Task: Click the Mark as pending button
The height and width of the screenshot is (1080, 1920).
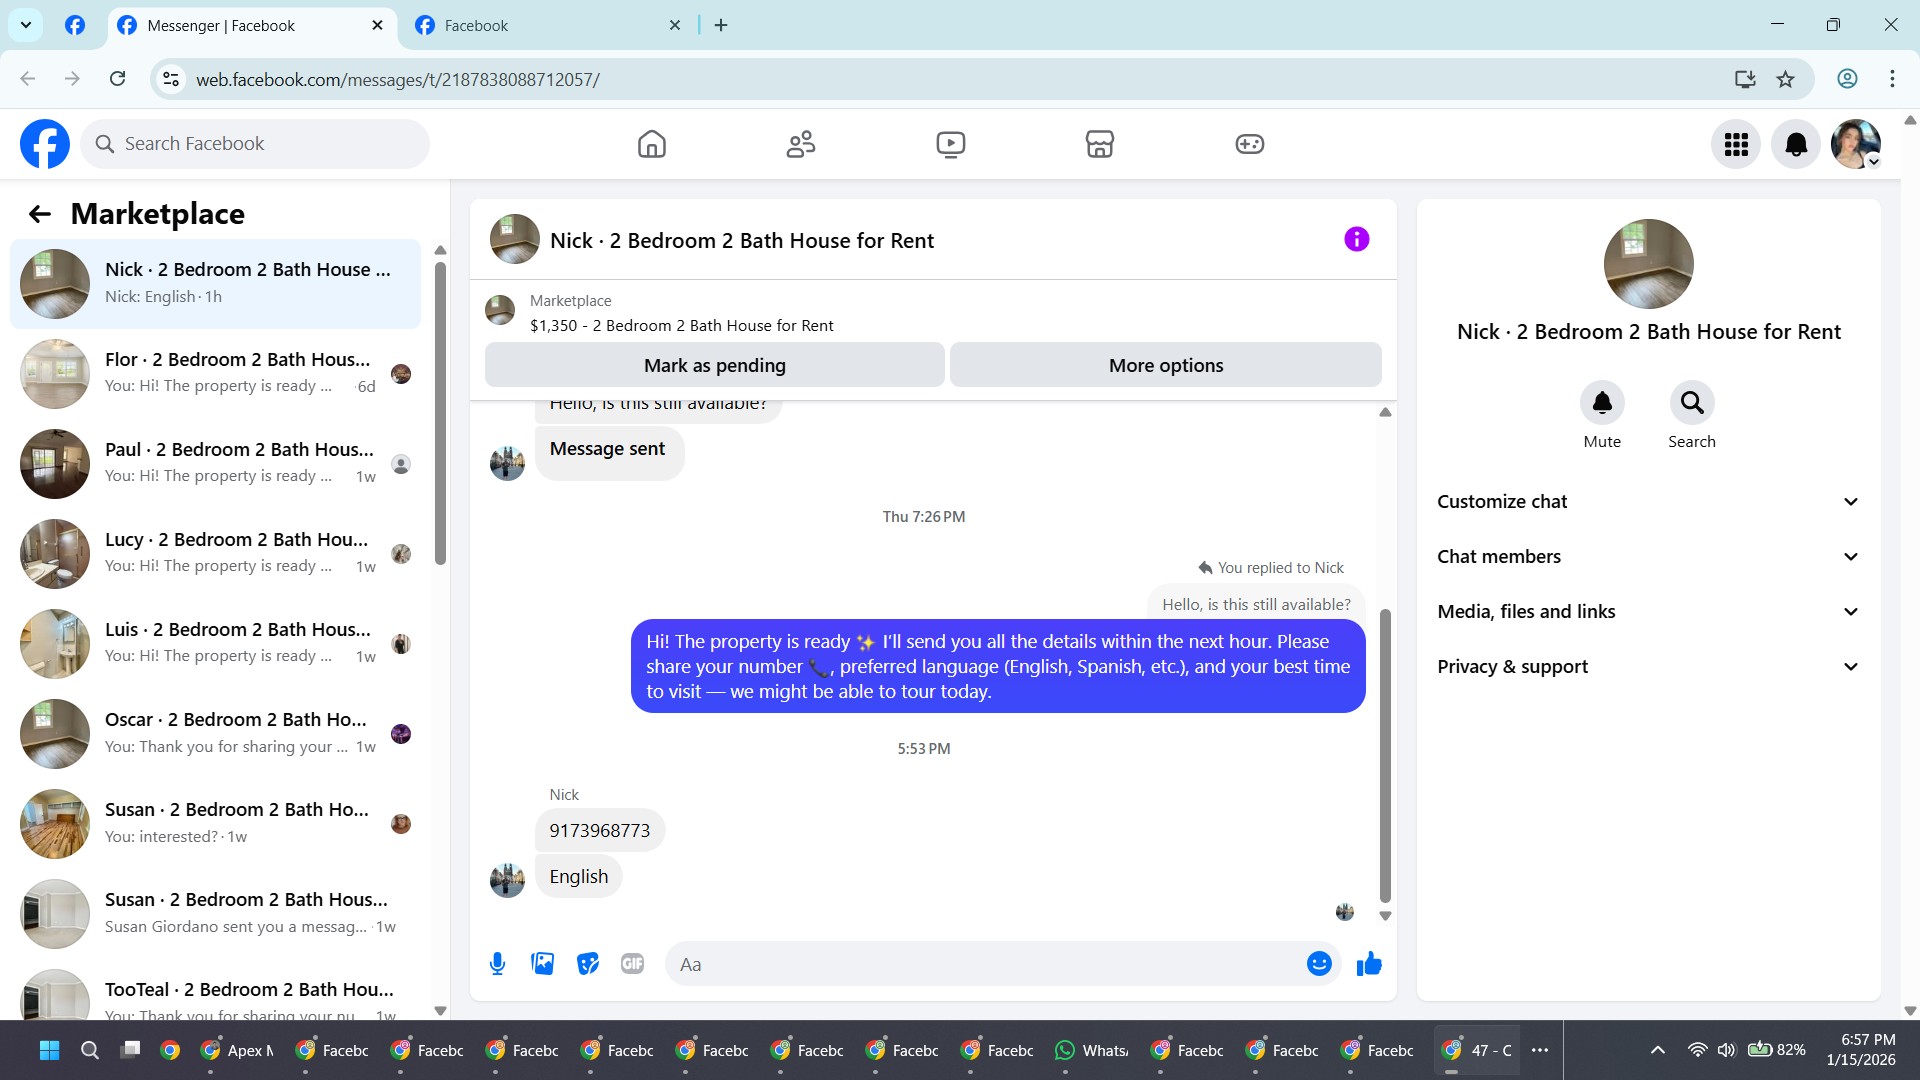Action: [714, 366]
